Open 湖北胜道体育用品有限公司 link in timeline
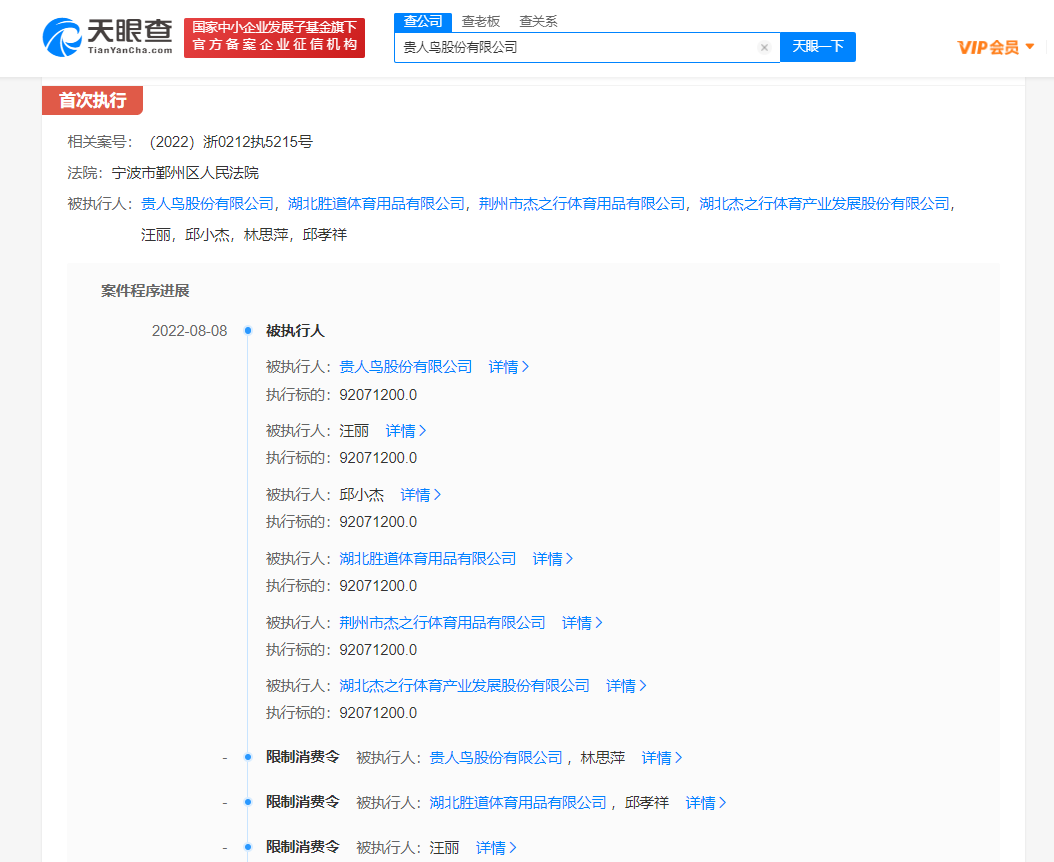Image resolution: width=1054 pixels, height=862 pixels. tap(428, 559)
